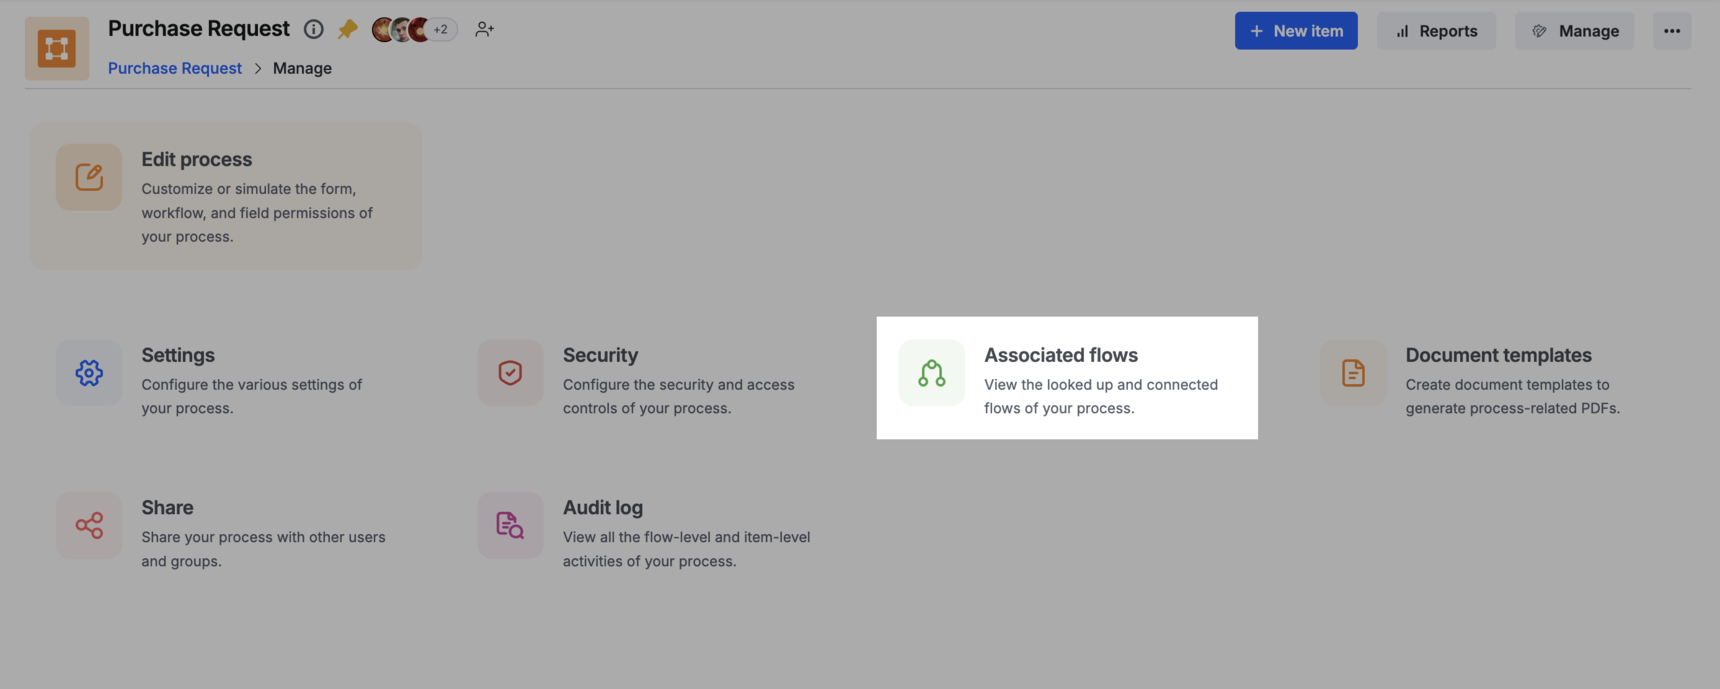Click the Manage button in header

pyautogui.click(x=1575, y=31)
